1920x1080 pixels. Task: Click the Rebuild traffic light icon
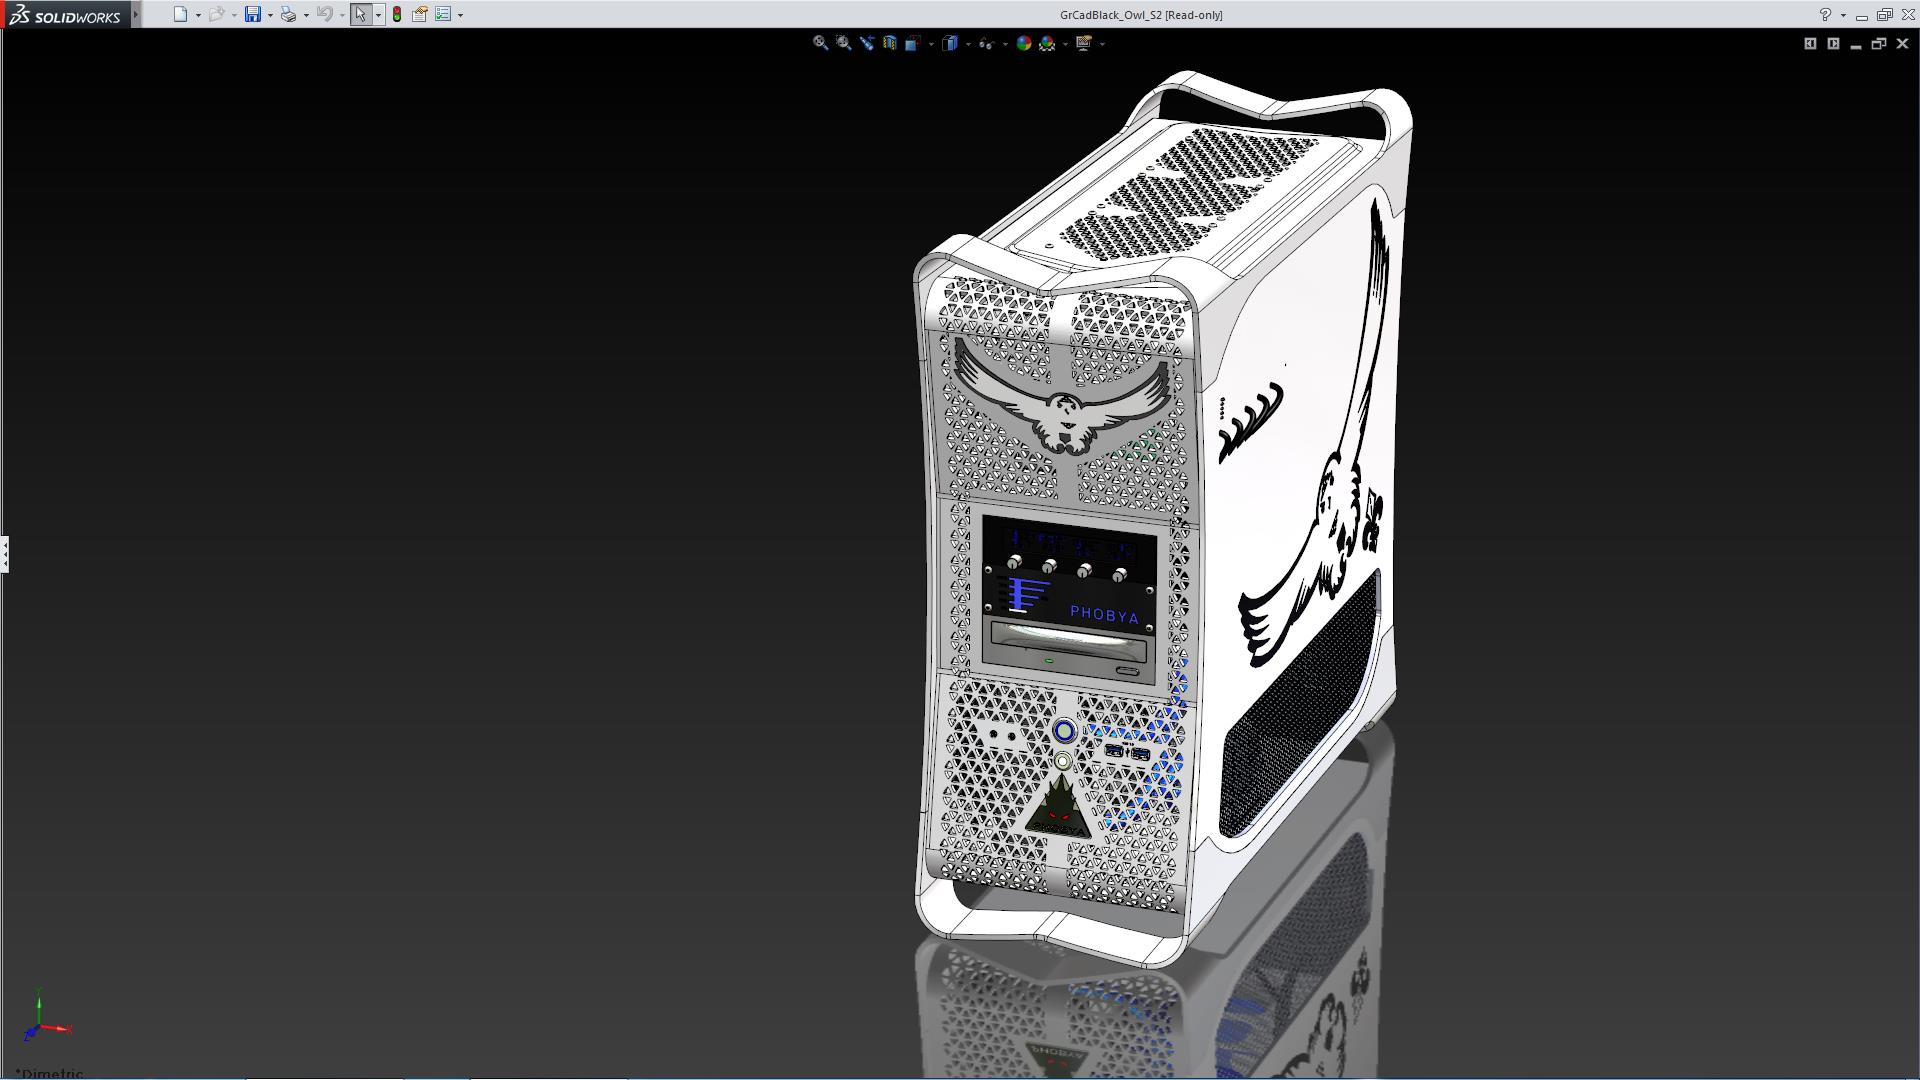coord(397,14)
